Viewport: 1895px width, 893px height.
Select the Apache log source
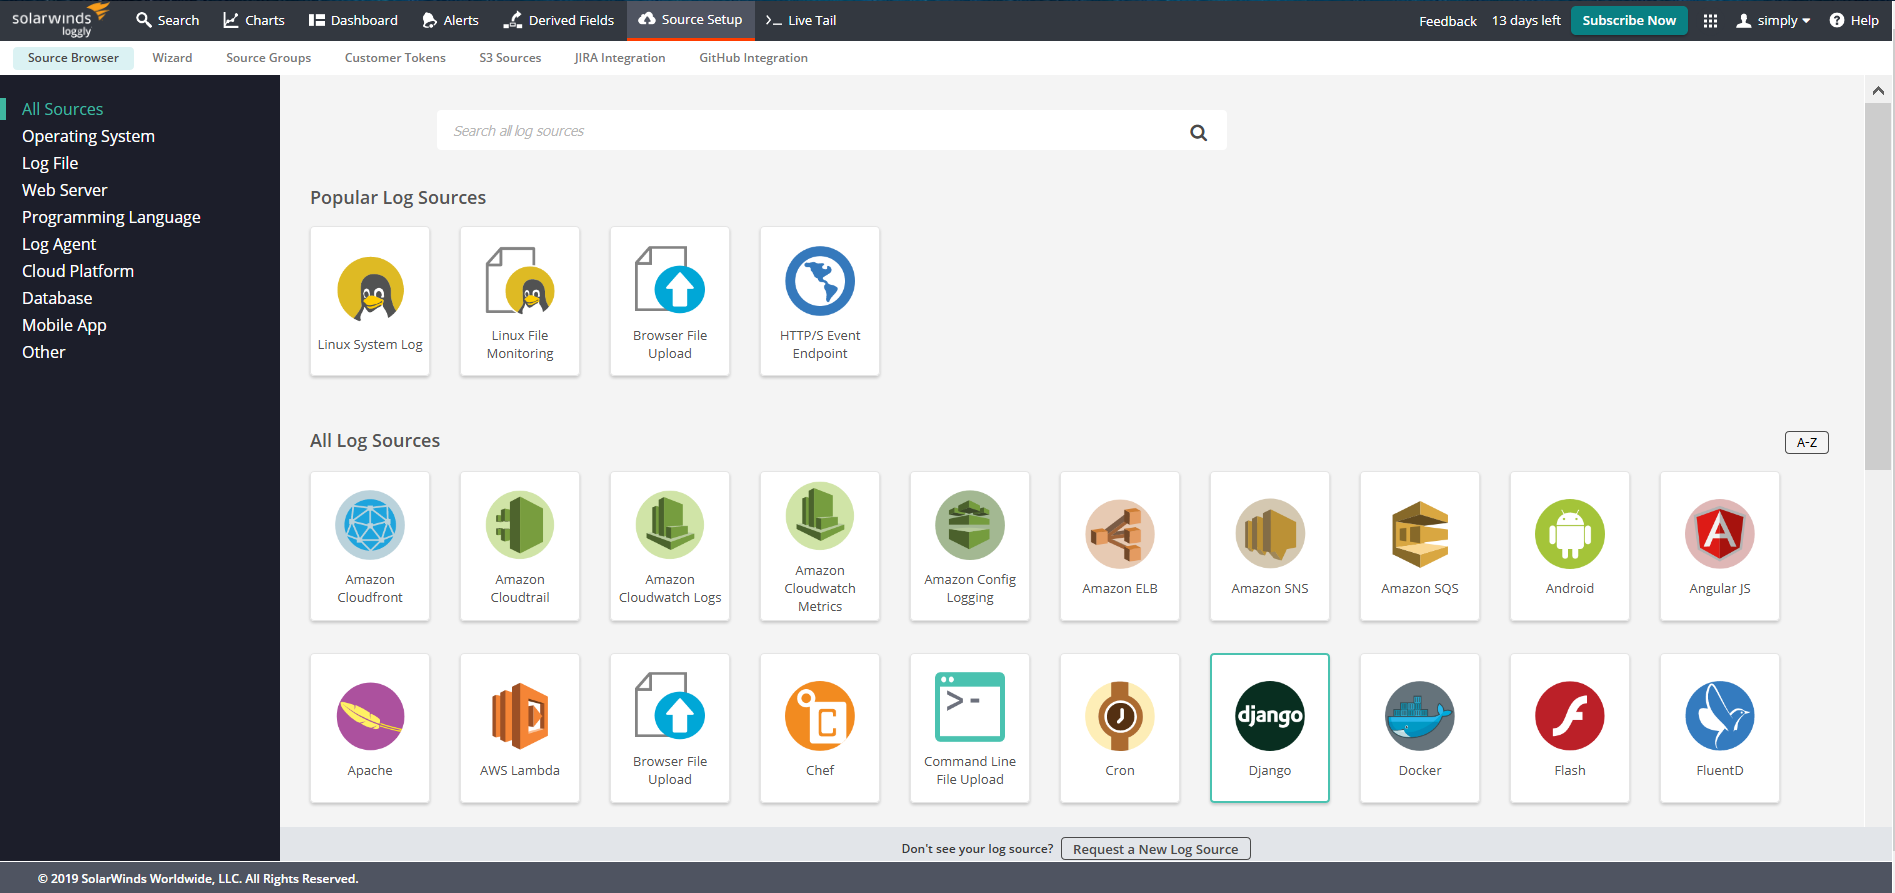point(370,728)
